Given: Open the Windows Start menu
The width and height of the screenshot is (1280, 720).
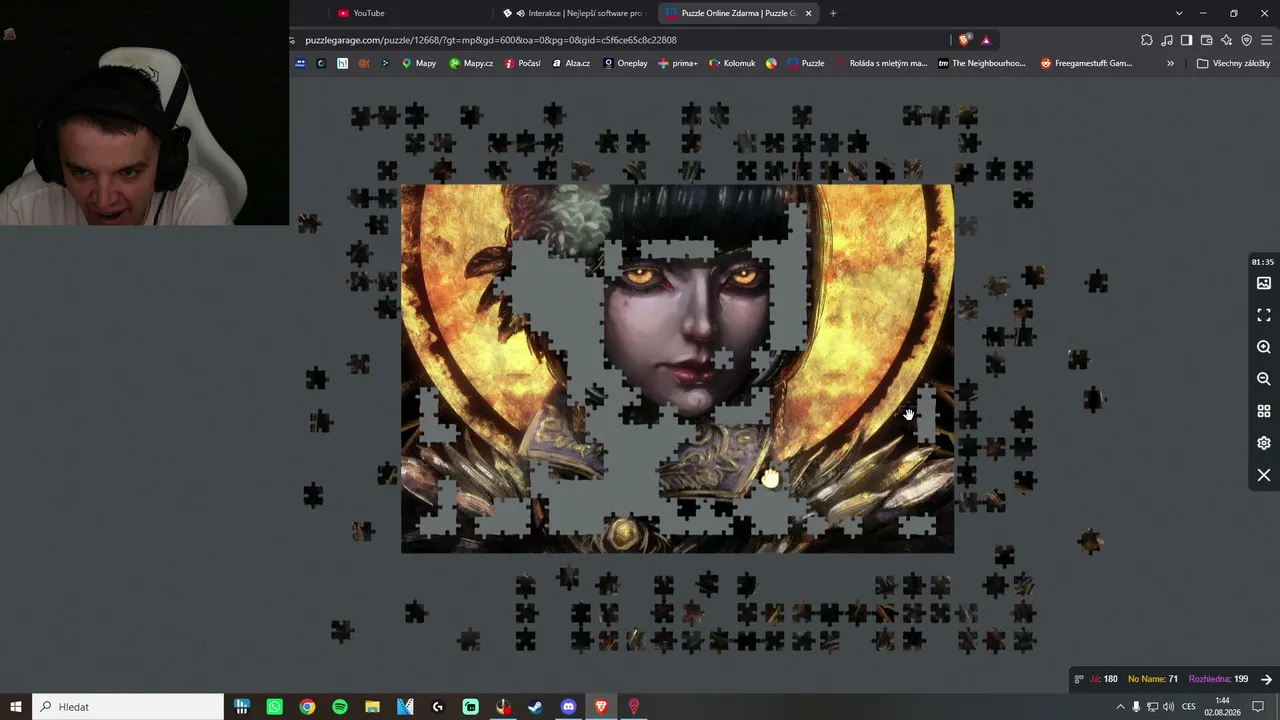Looking at the screenshot, I should point(16,707).
